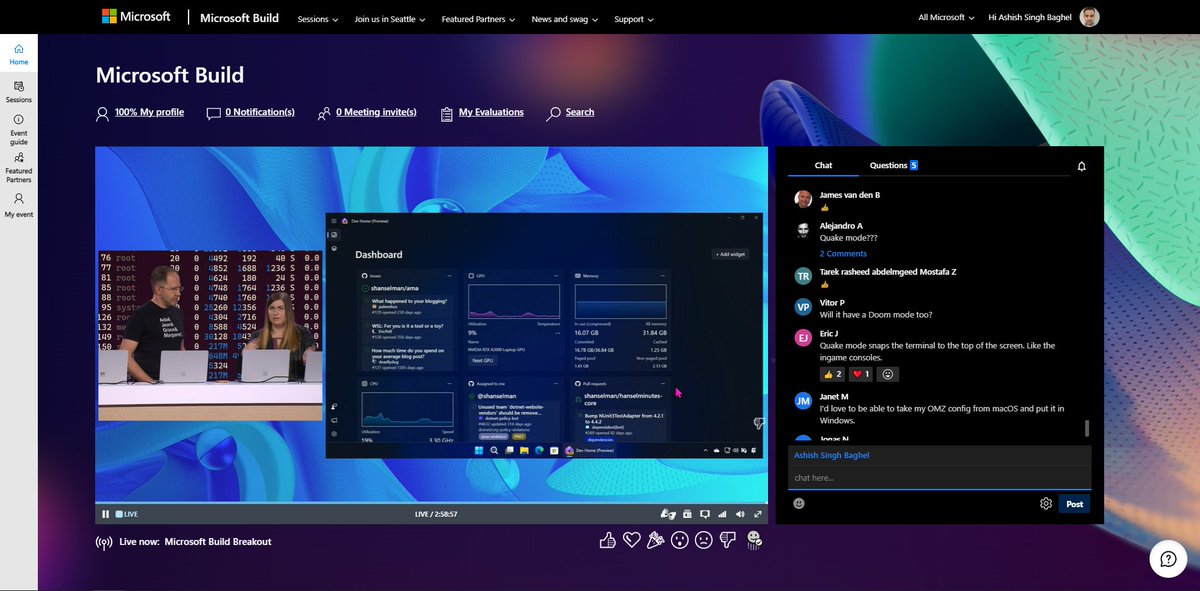Viewport: 1200px width, 591px height.
Task: Send a thumbs down reaction below the video
Action: click(727, 540)
